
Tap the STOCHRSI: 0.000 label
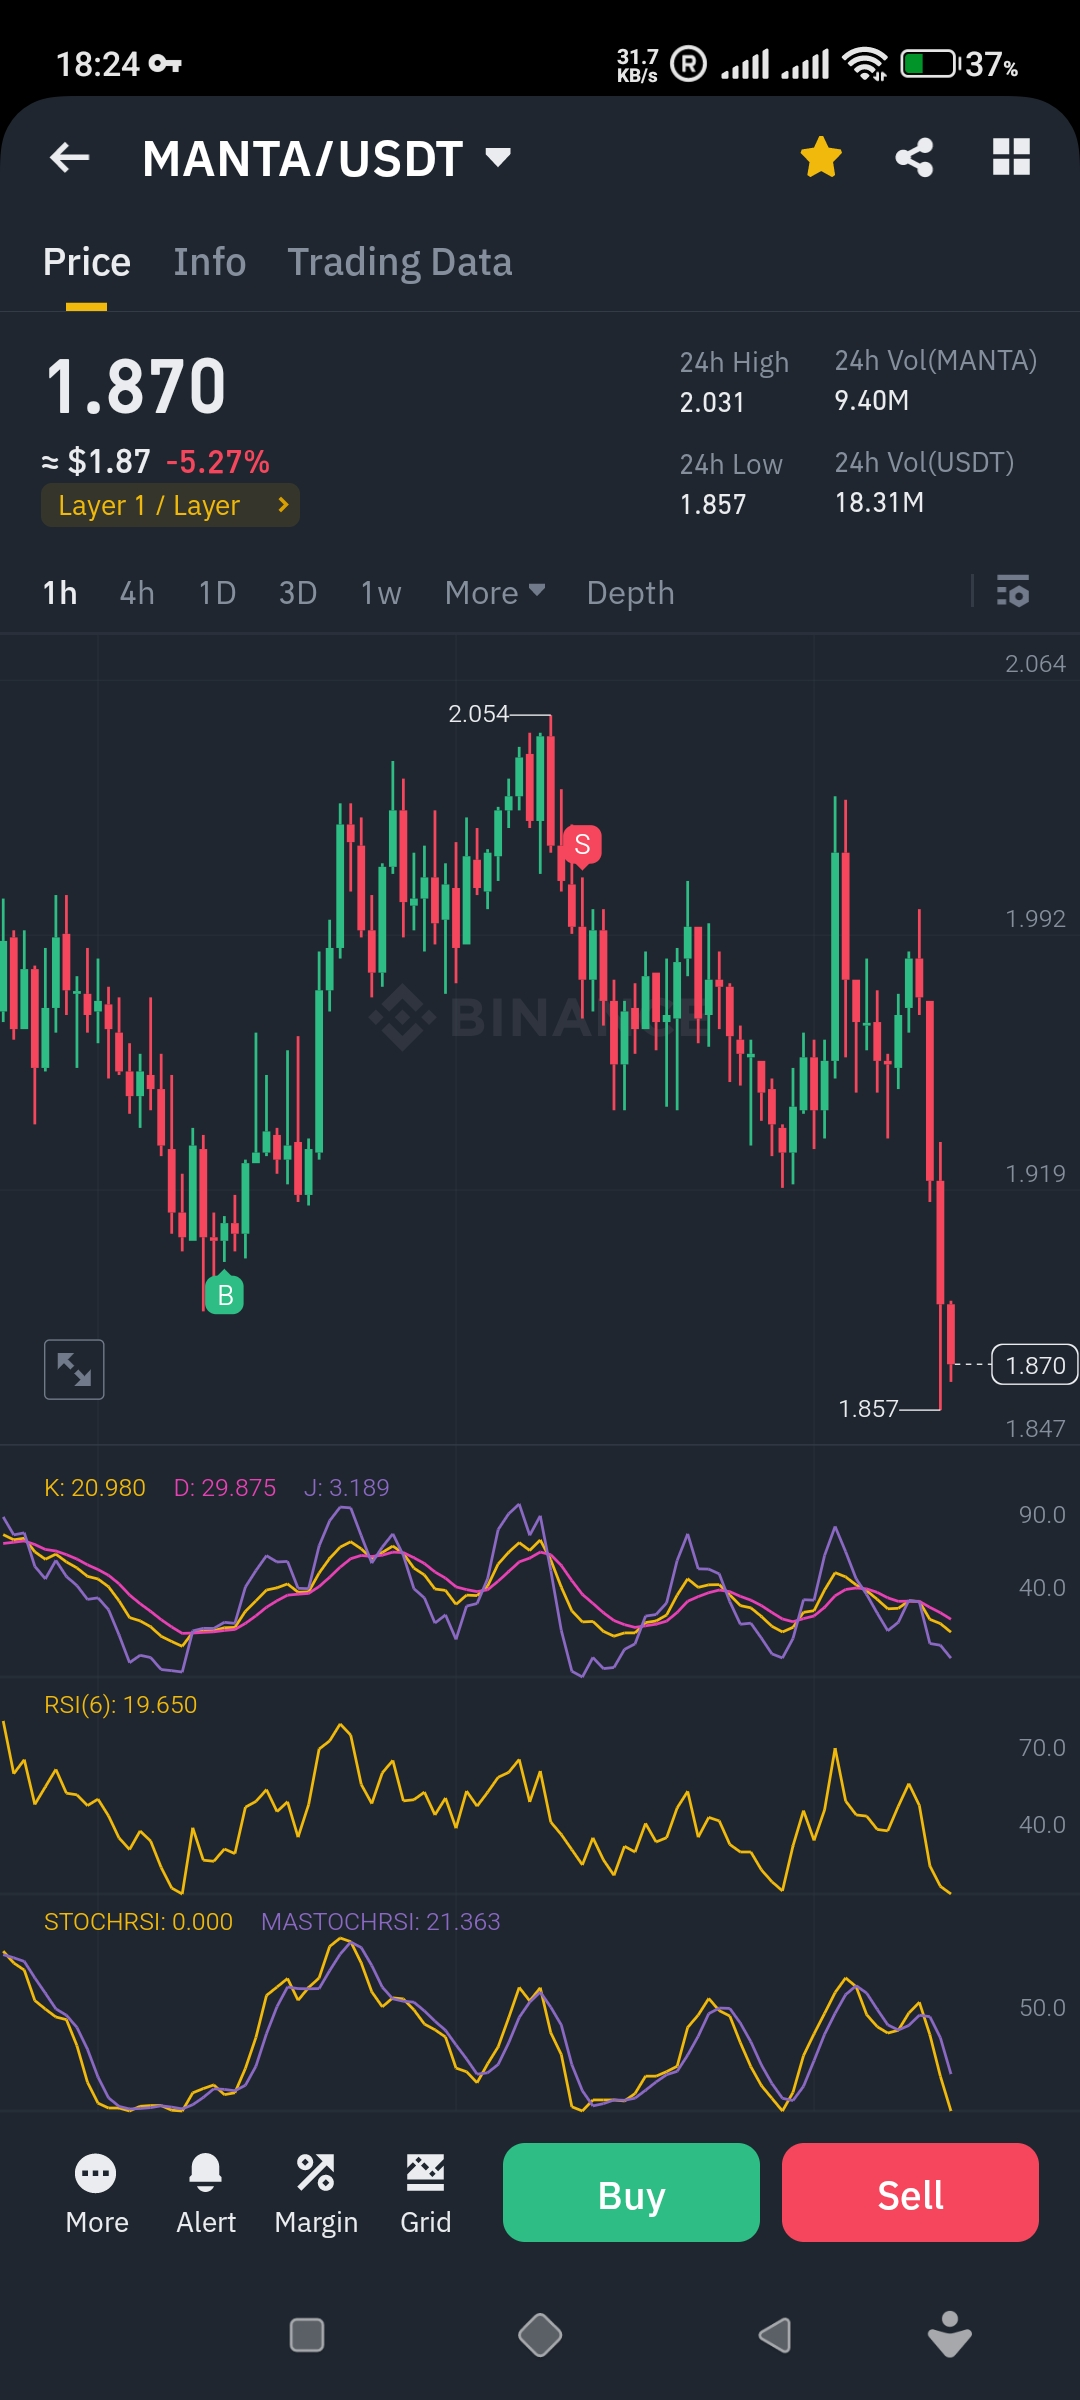tap(138, 1922)
